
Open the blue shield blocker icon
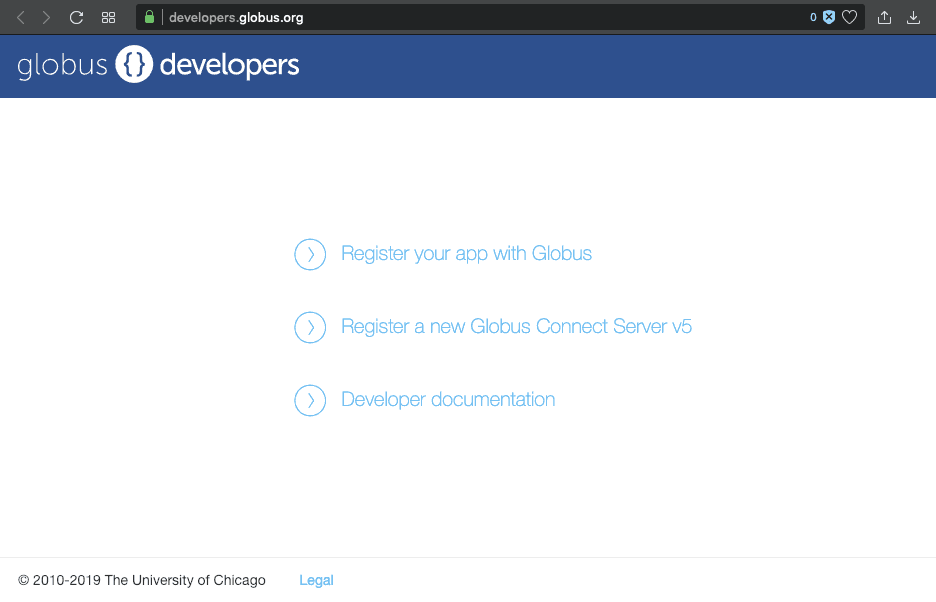tap(828, 17)
